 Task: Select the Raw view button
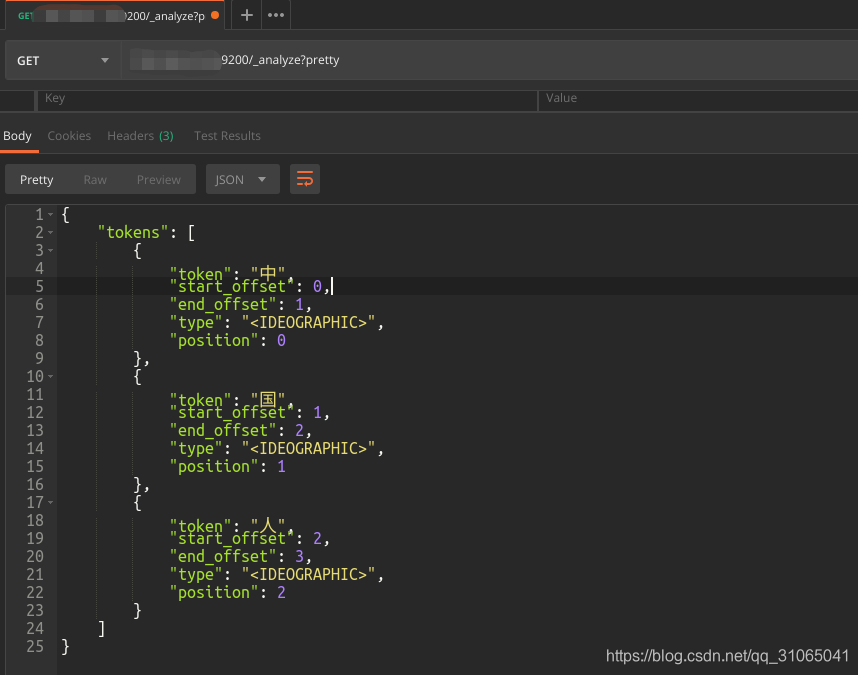click(95, 179)
